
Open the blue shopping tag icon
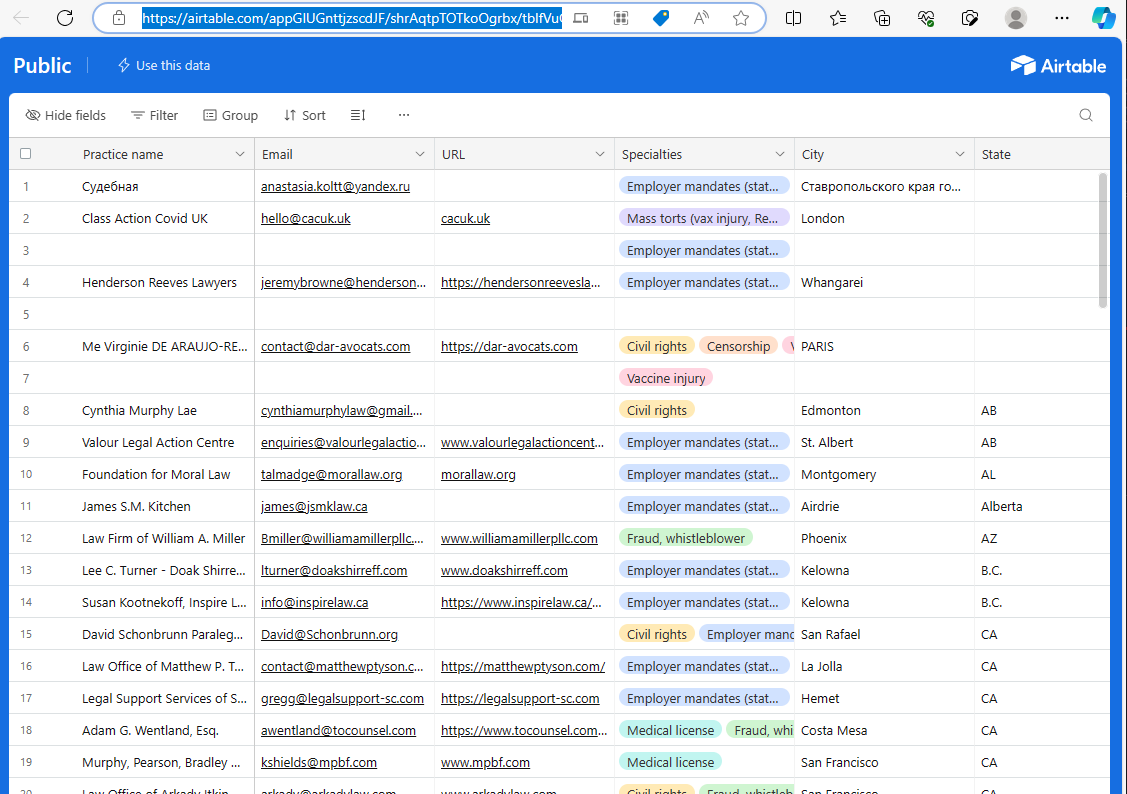(661, 18)
